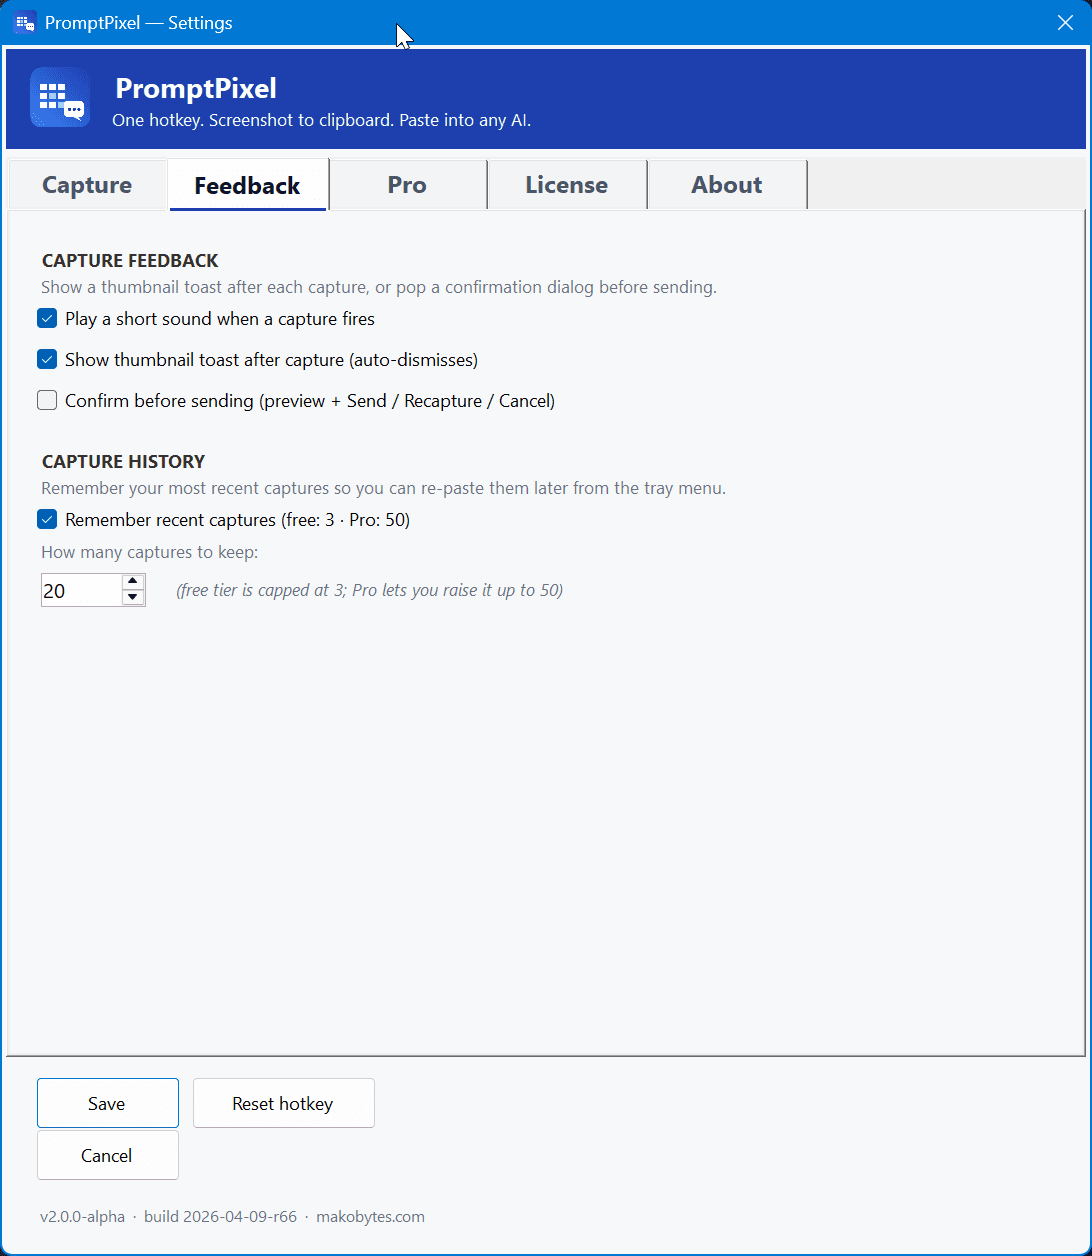The height and width of the screenshot is (1256, 1092).
Task: Disable 'Play a short sound when a capture fires'
Action: point(47,317)
